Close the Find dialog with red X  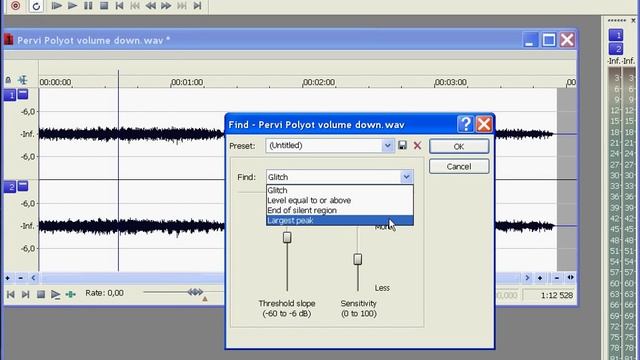point(484,124)
